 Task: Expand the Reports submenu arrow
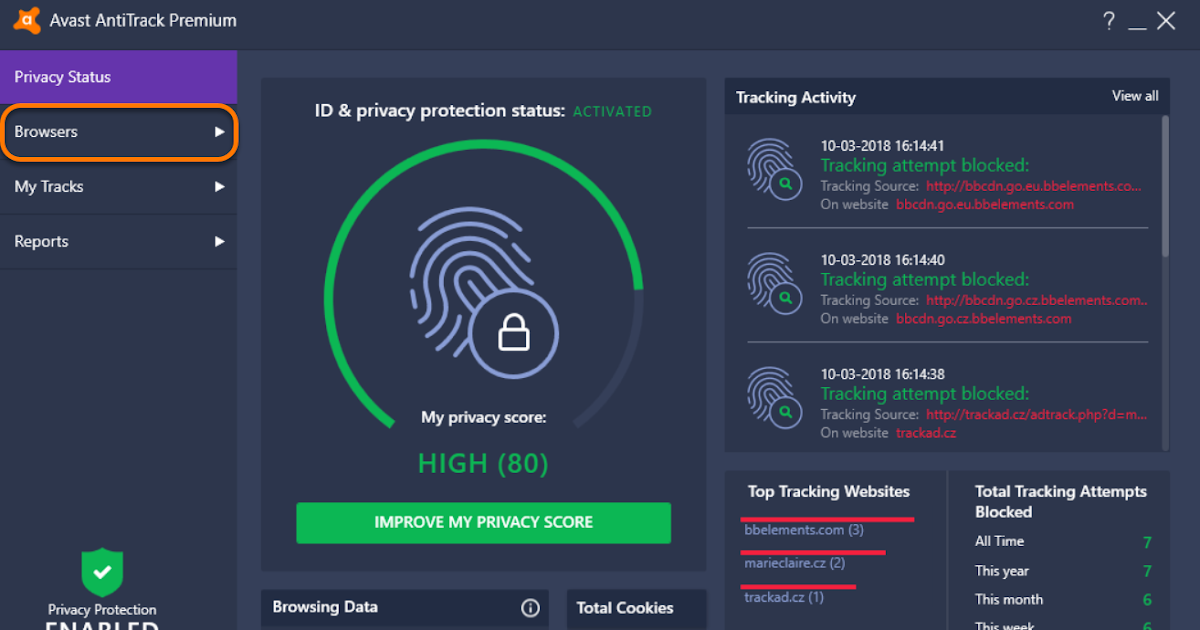(x=219, y=242)
